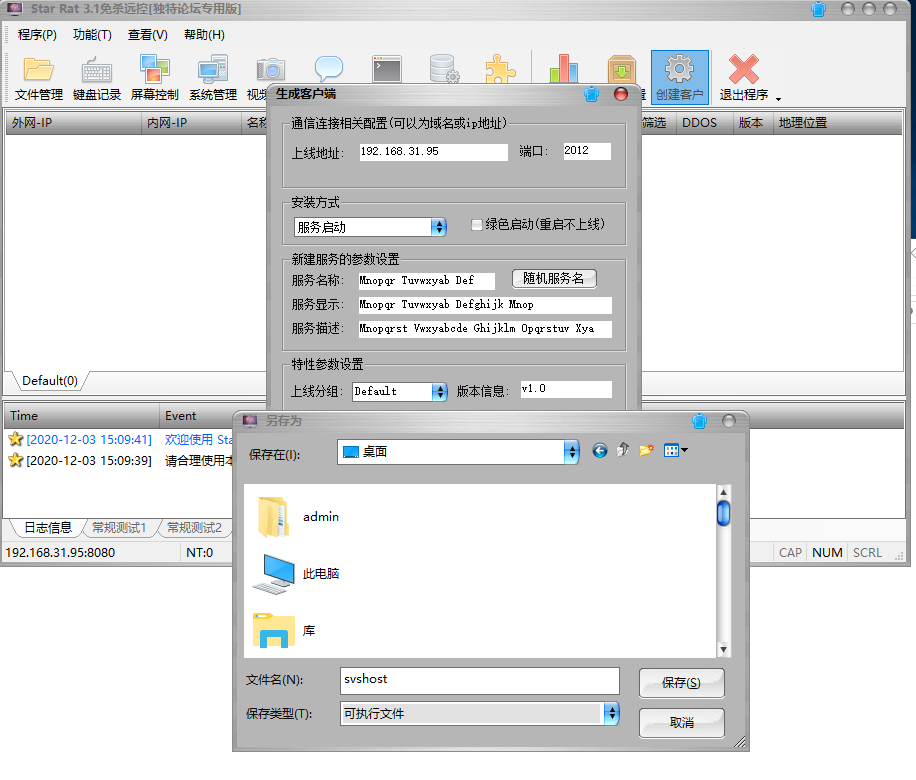The width and height of the screenshot is (916, 780).
Task: Open toolbar overflow arrow next to 退出程序
Action: (778, 99)
